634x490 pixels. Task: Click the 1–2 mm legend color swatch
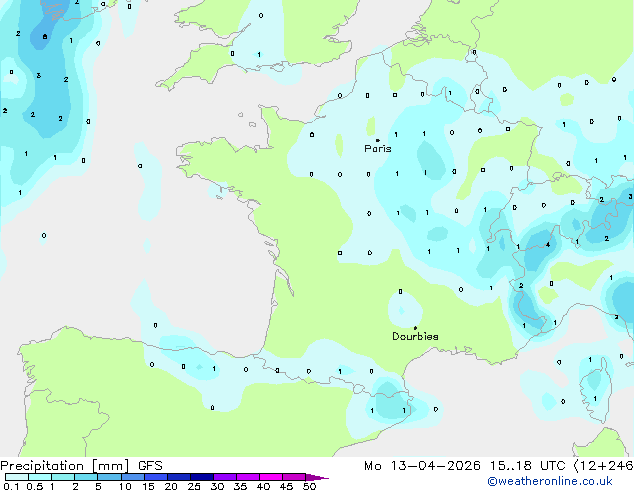coord(63,477)
